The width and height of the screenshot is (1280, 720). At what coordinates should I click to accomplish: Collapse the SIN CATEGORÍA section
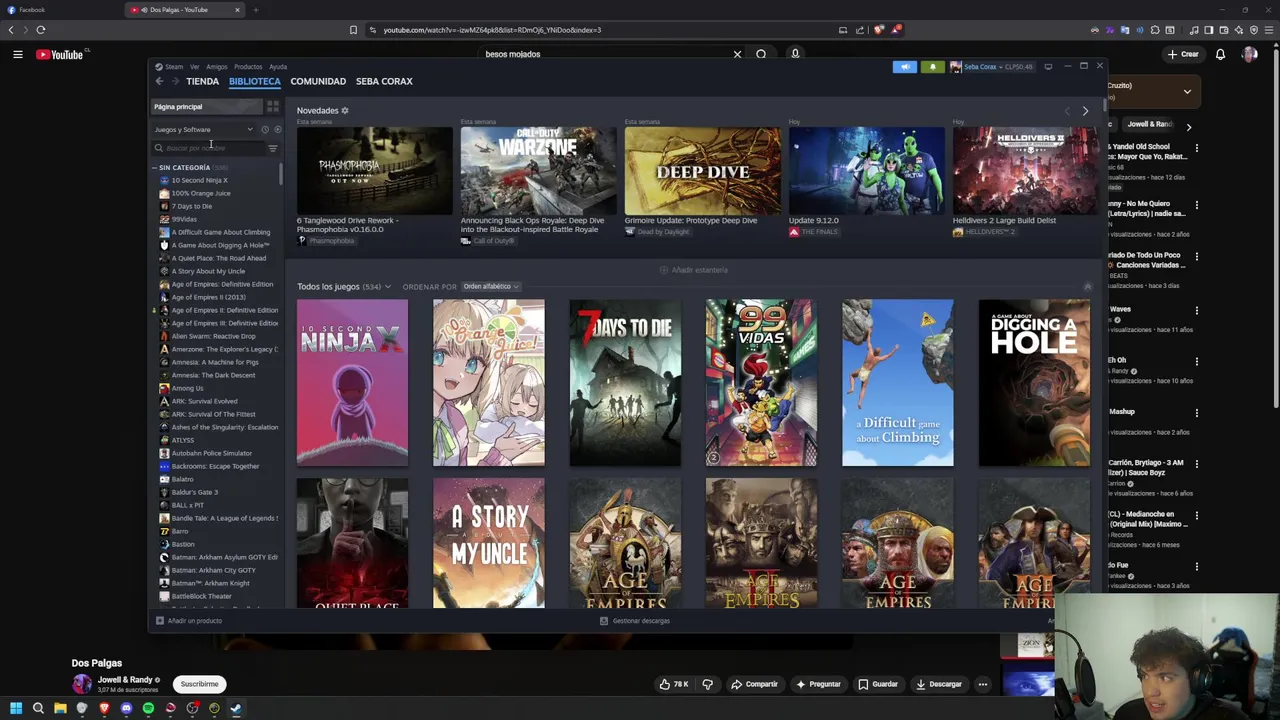[x=155, y=168]
